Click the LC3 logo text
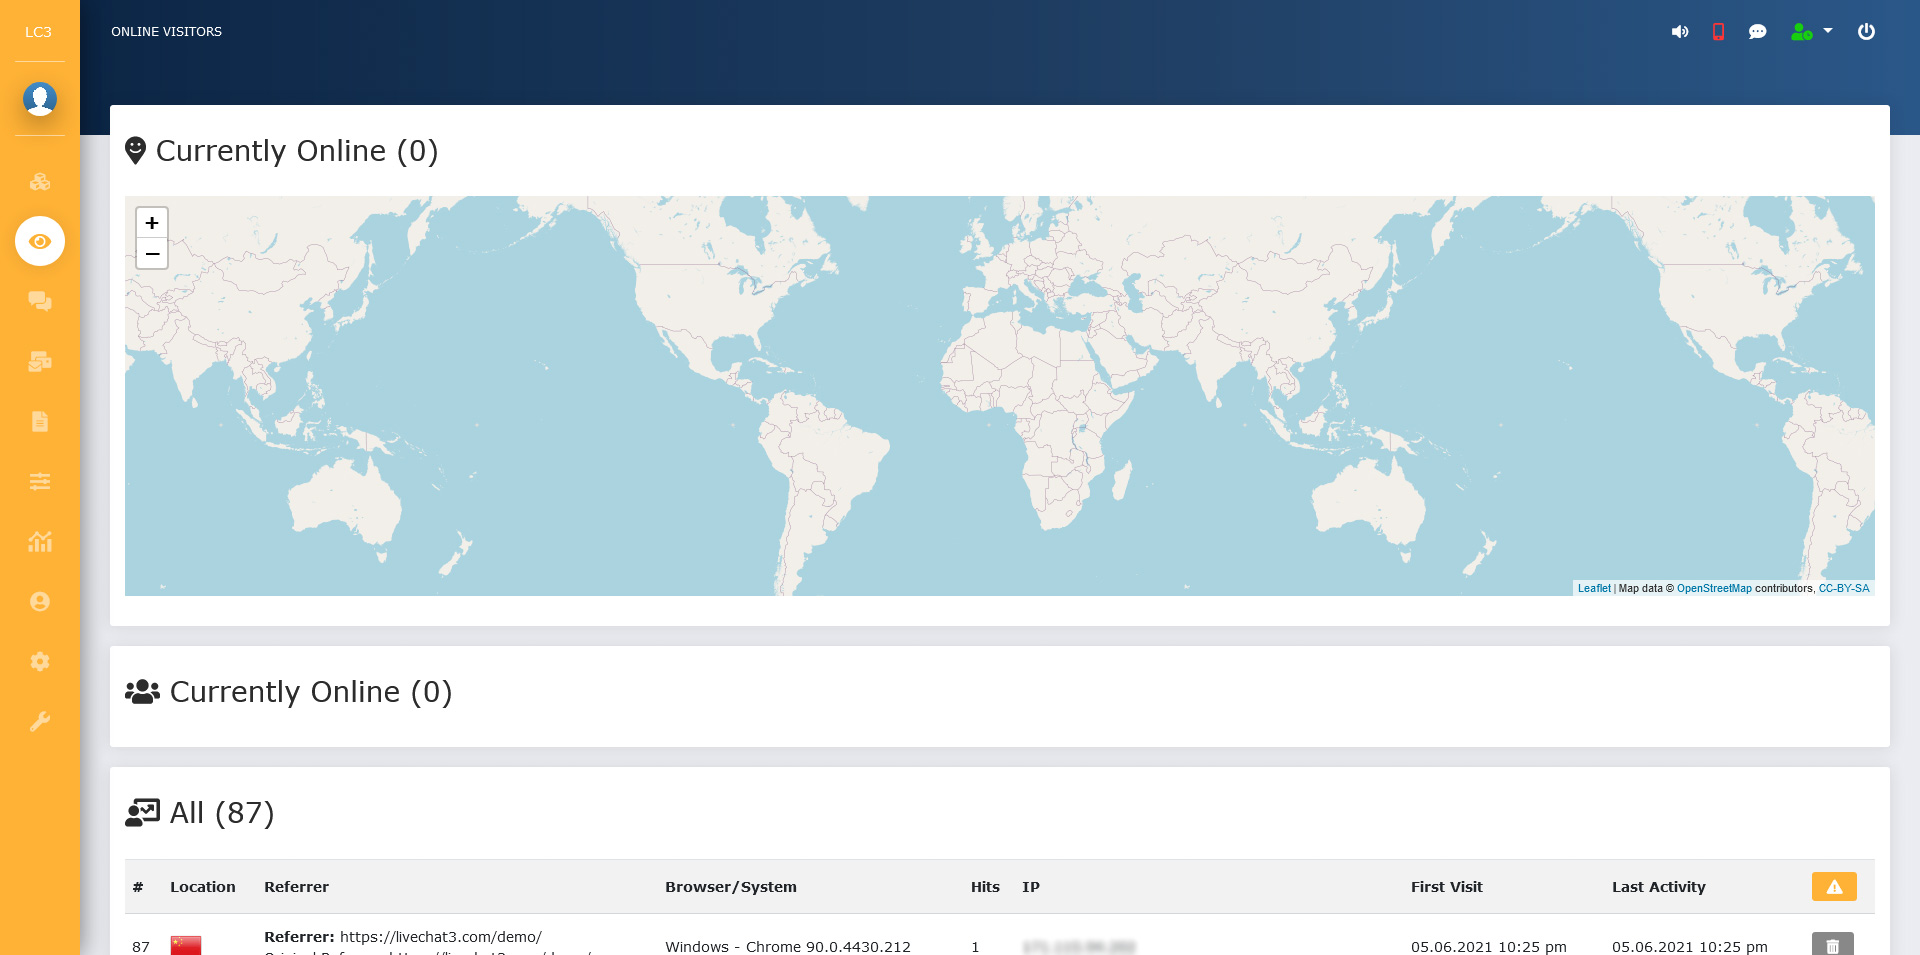The image size is (1920, 955). pyautogui.click(x=38, y=32)
